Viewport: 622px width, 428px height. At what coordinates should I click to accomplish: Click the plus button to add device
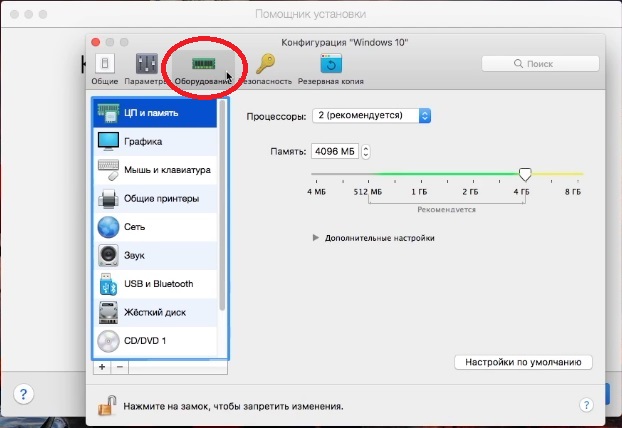pos(101,367)
